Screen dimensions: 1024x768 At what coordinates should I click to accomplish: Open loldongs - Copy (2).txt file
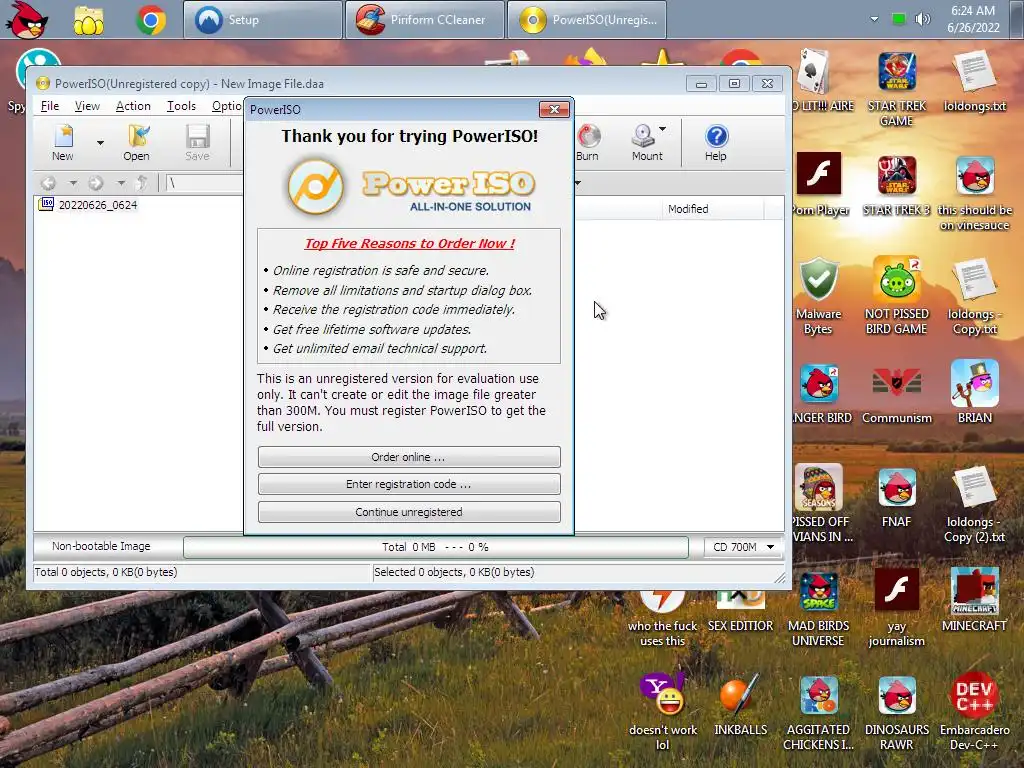(974, 505)
